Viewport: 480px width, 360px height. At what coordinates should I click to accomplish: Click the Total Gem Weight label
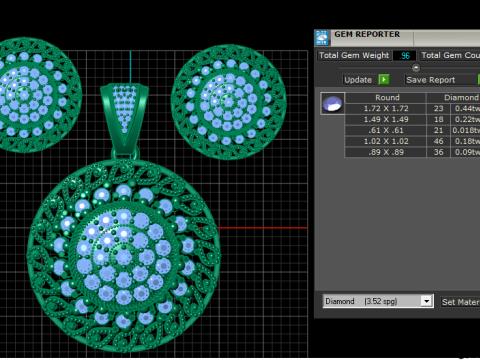coord(354,55)
